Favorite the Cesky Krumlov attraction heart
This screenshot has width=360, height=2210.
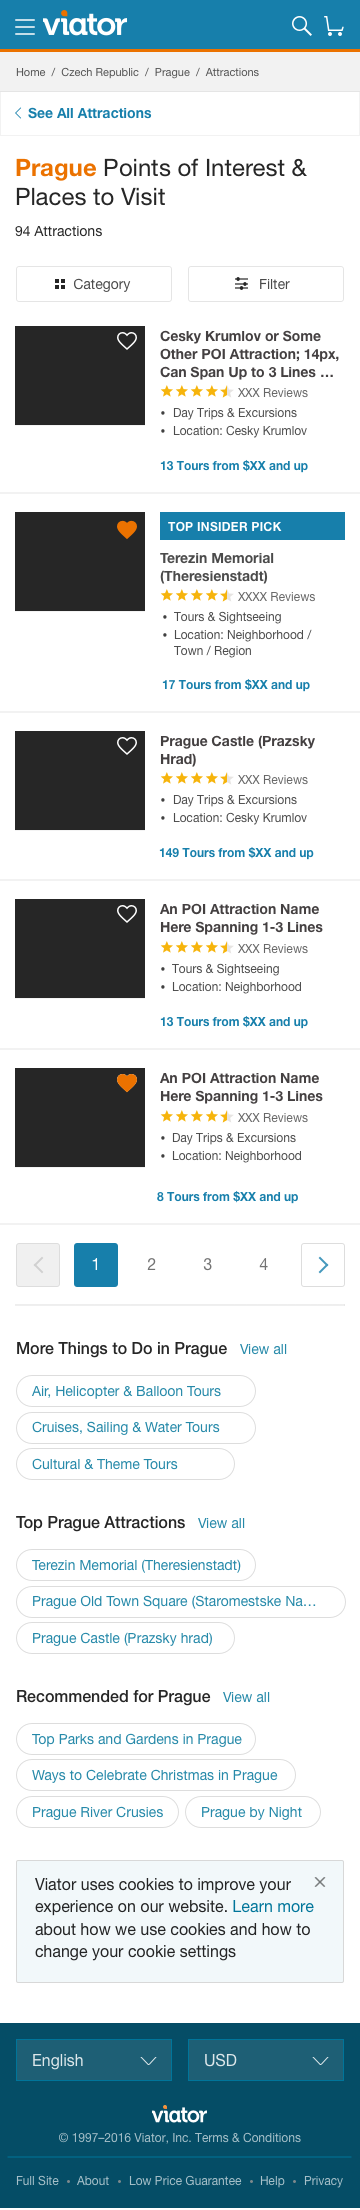127,341
